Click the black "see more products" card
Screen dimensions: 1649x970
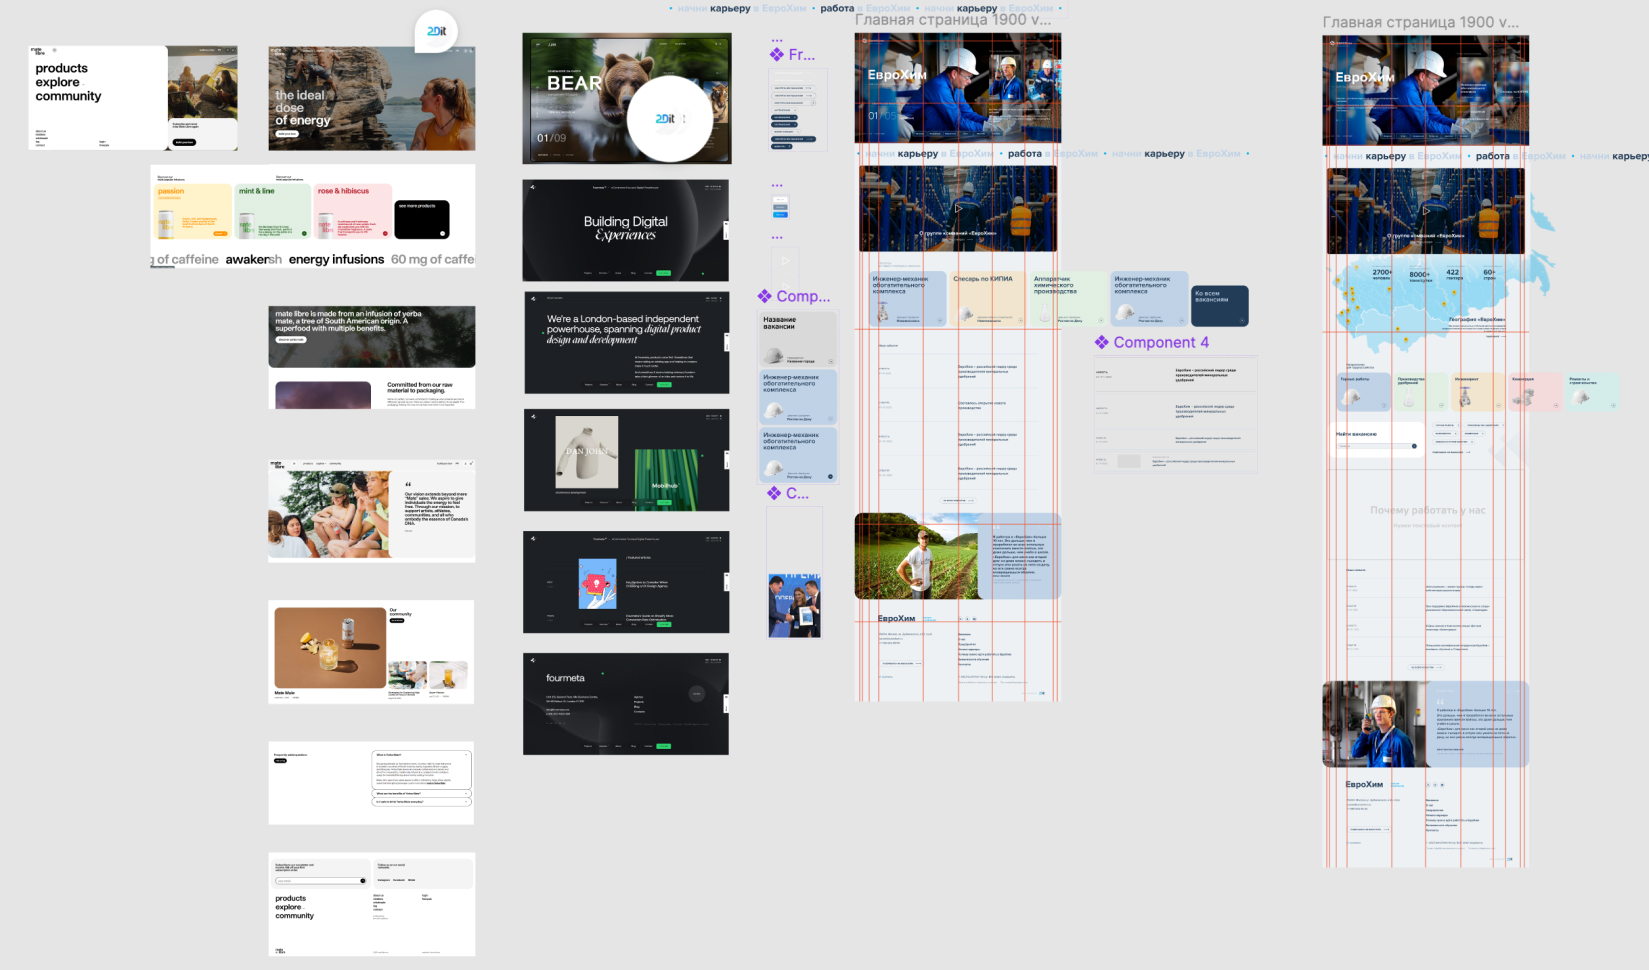pos(422,219)
